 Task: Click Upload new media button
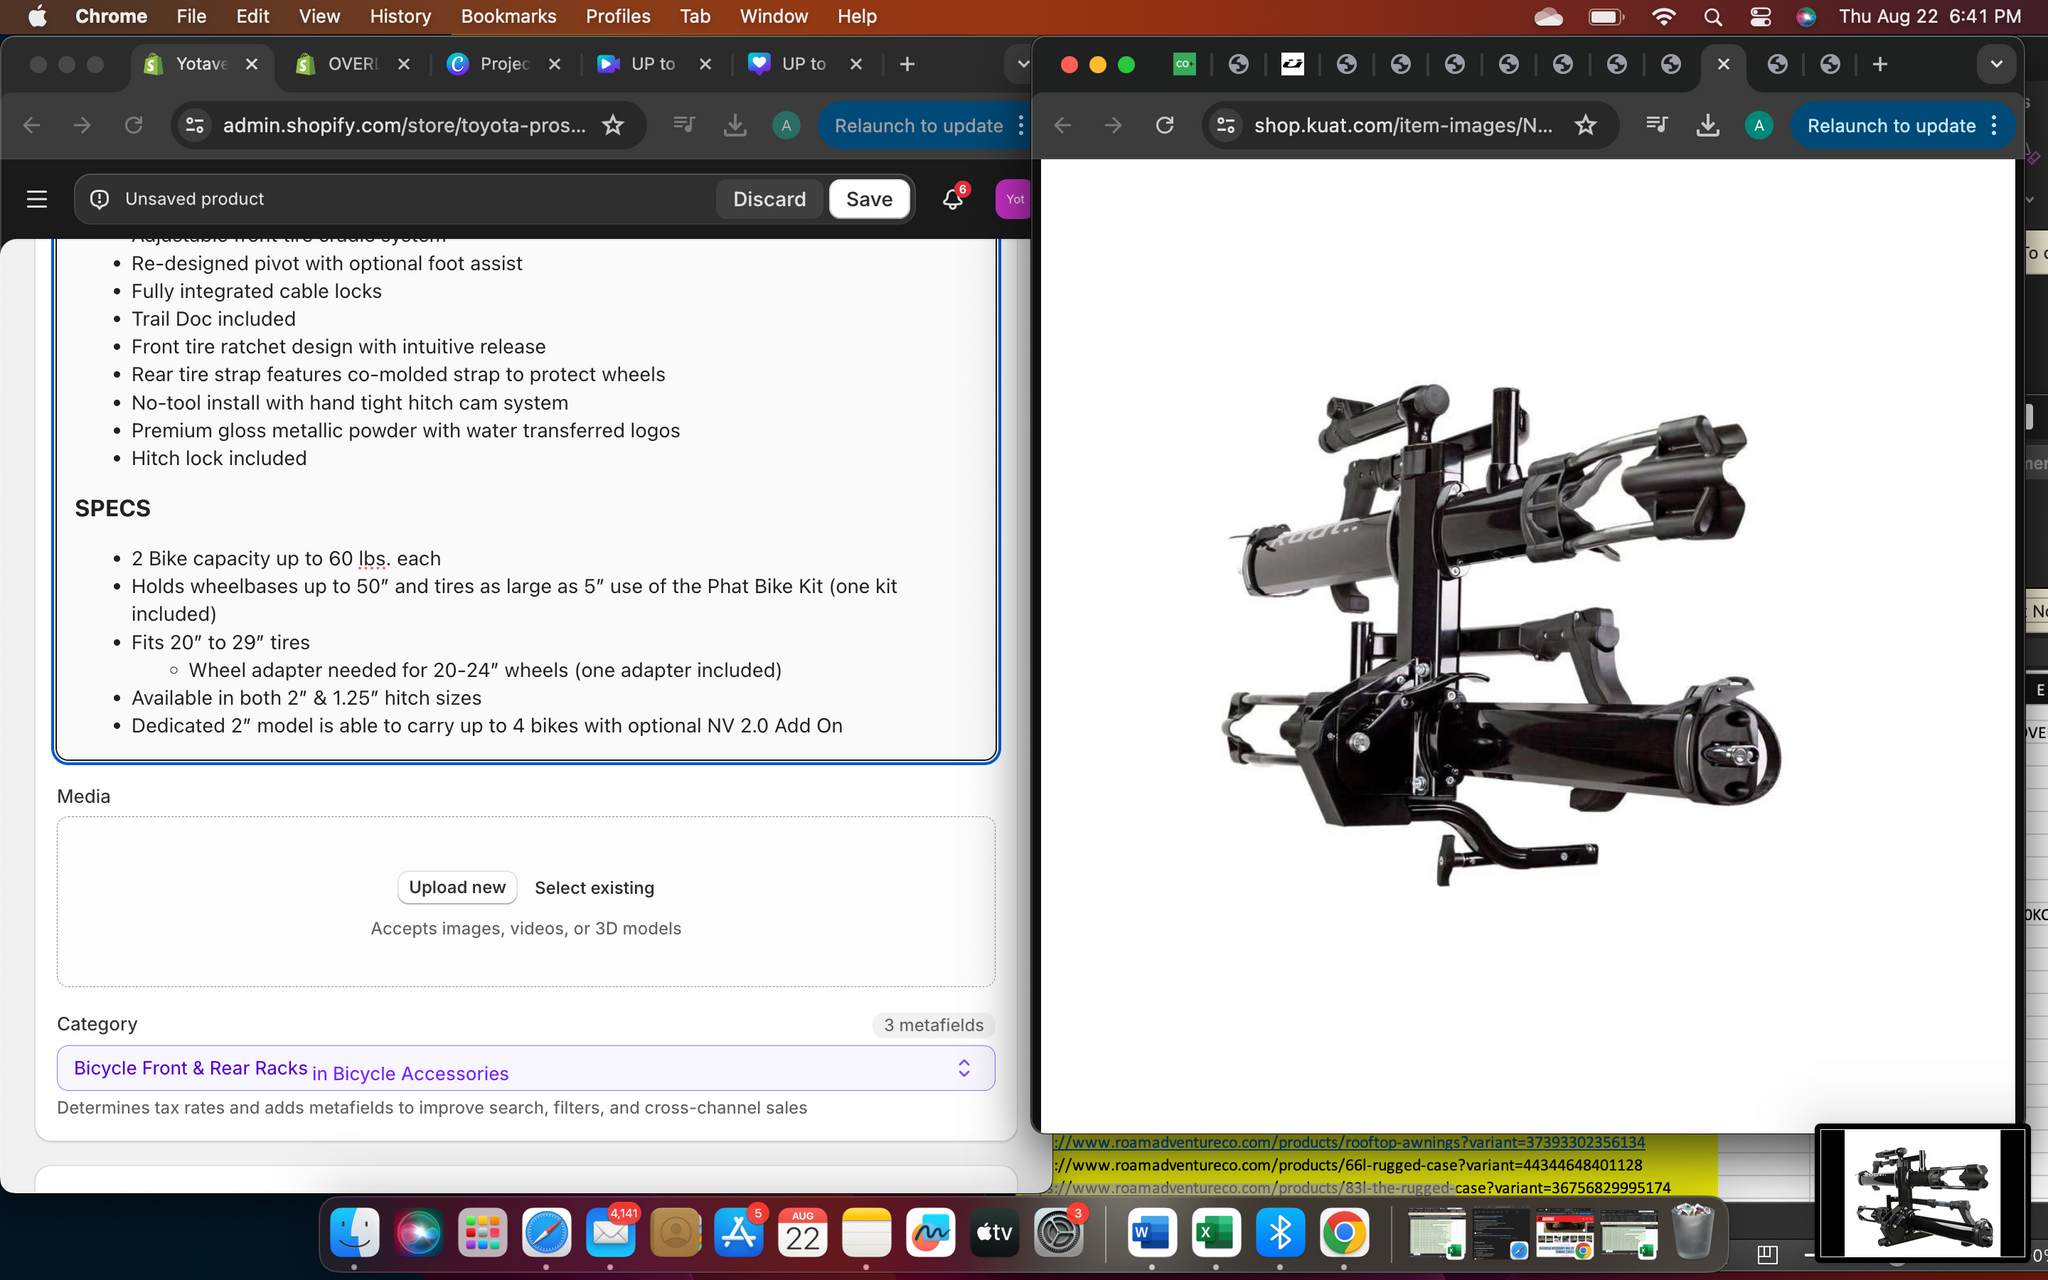coord(457,887)
